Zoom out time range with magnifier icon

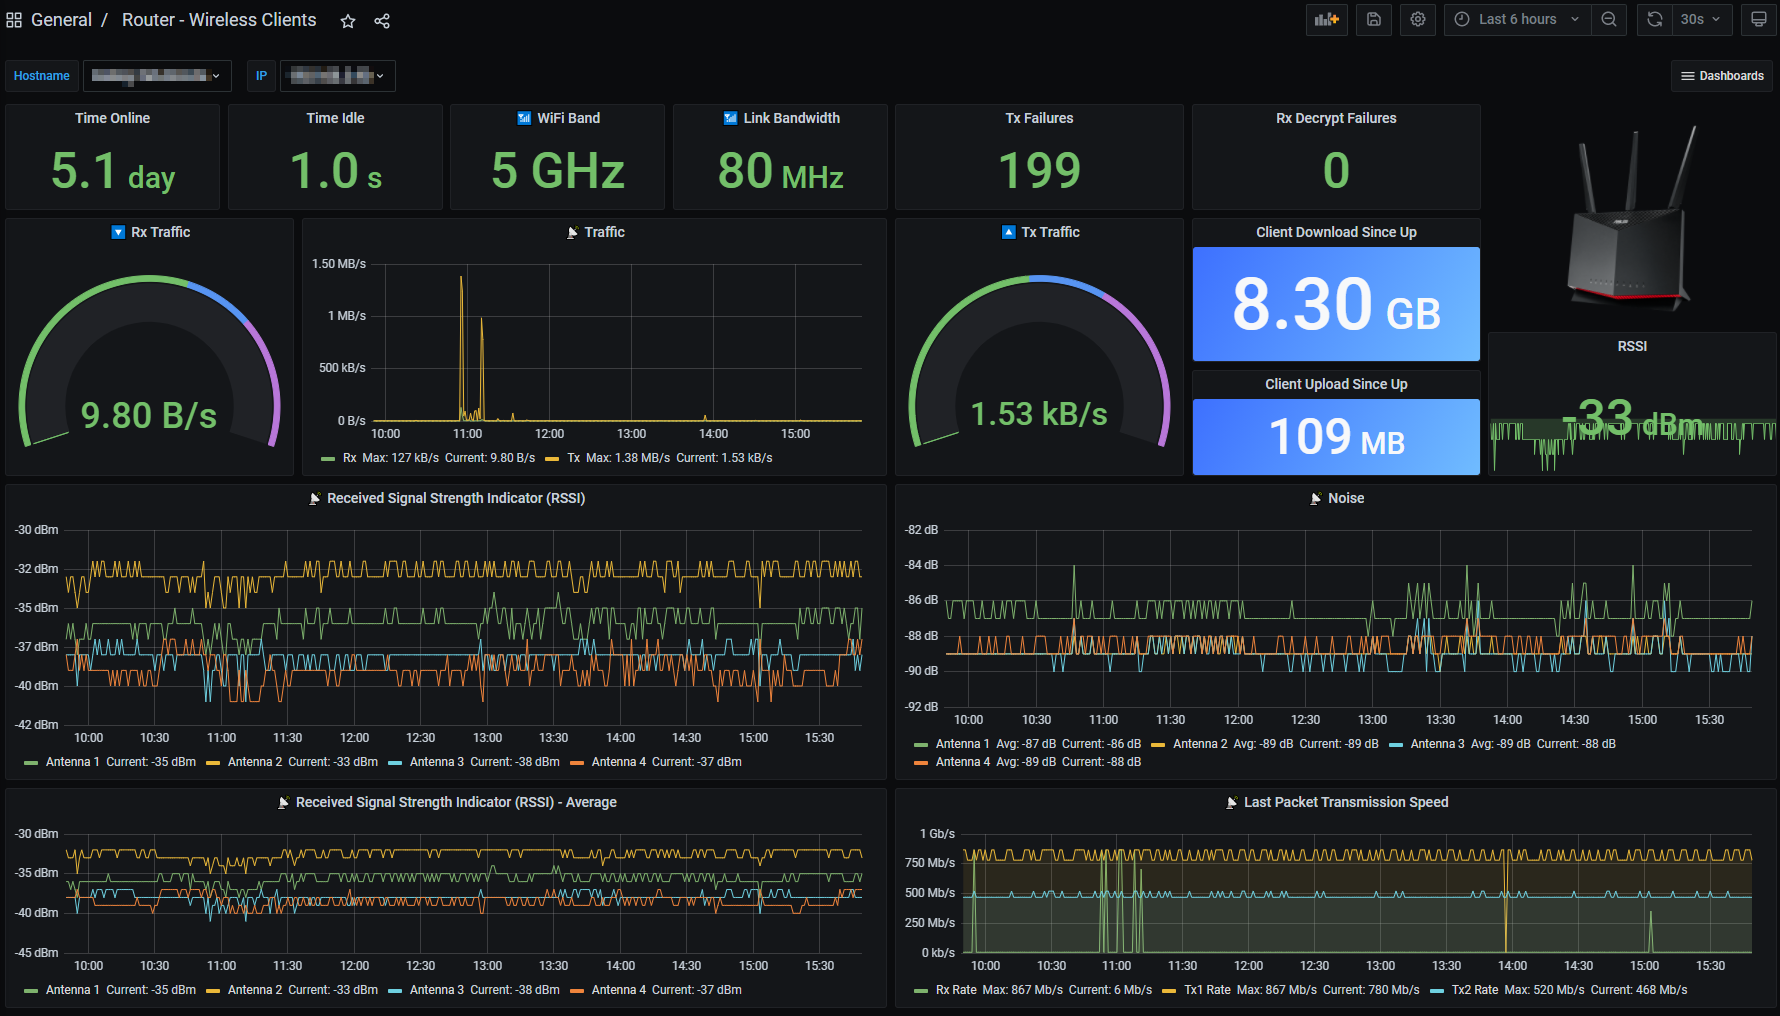coord(1609,20)
